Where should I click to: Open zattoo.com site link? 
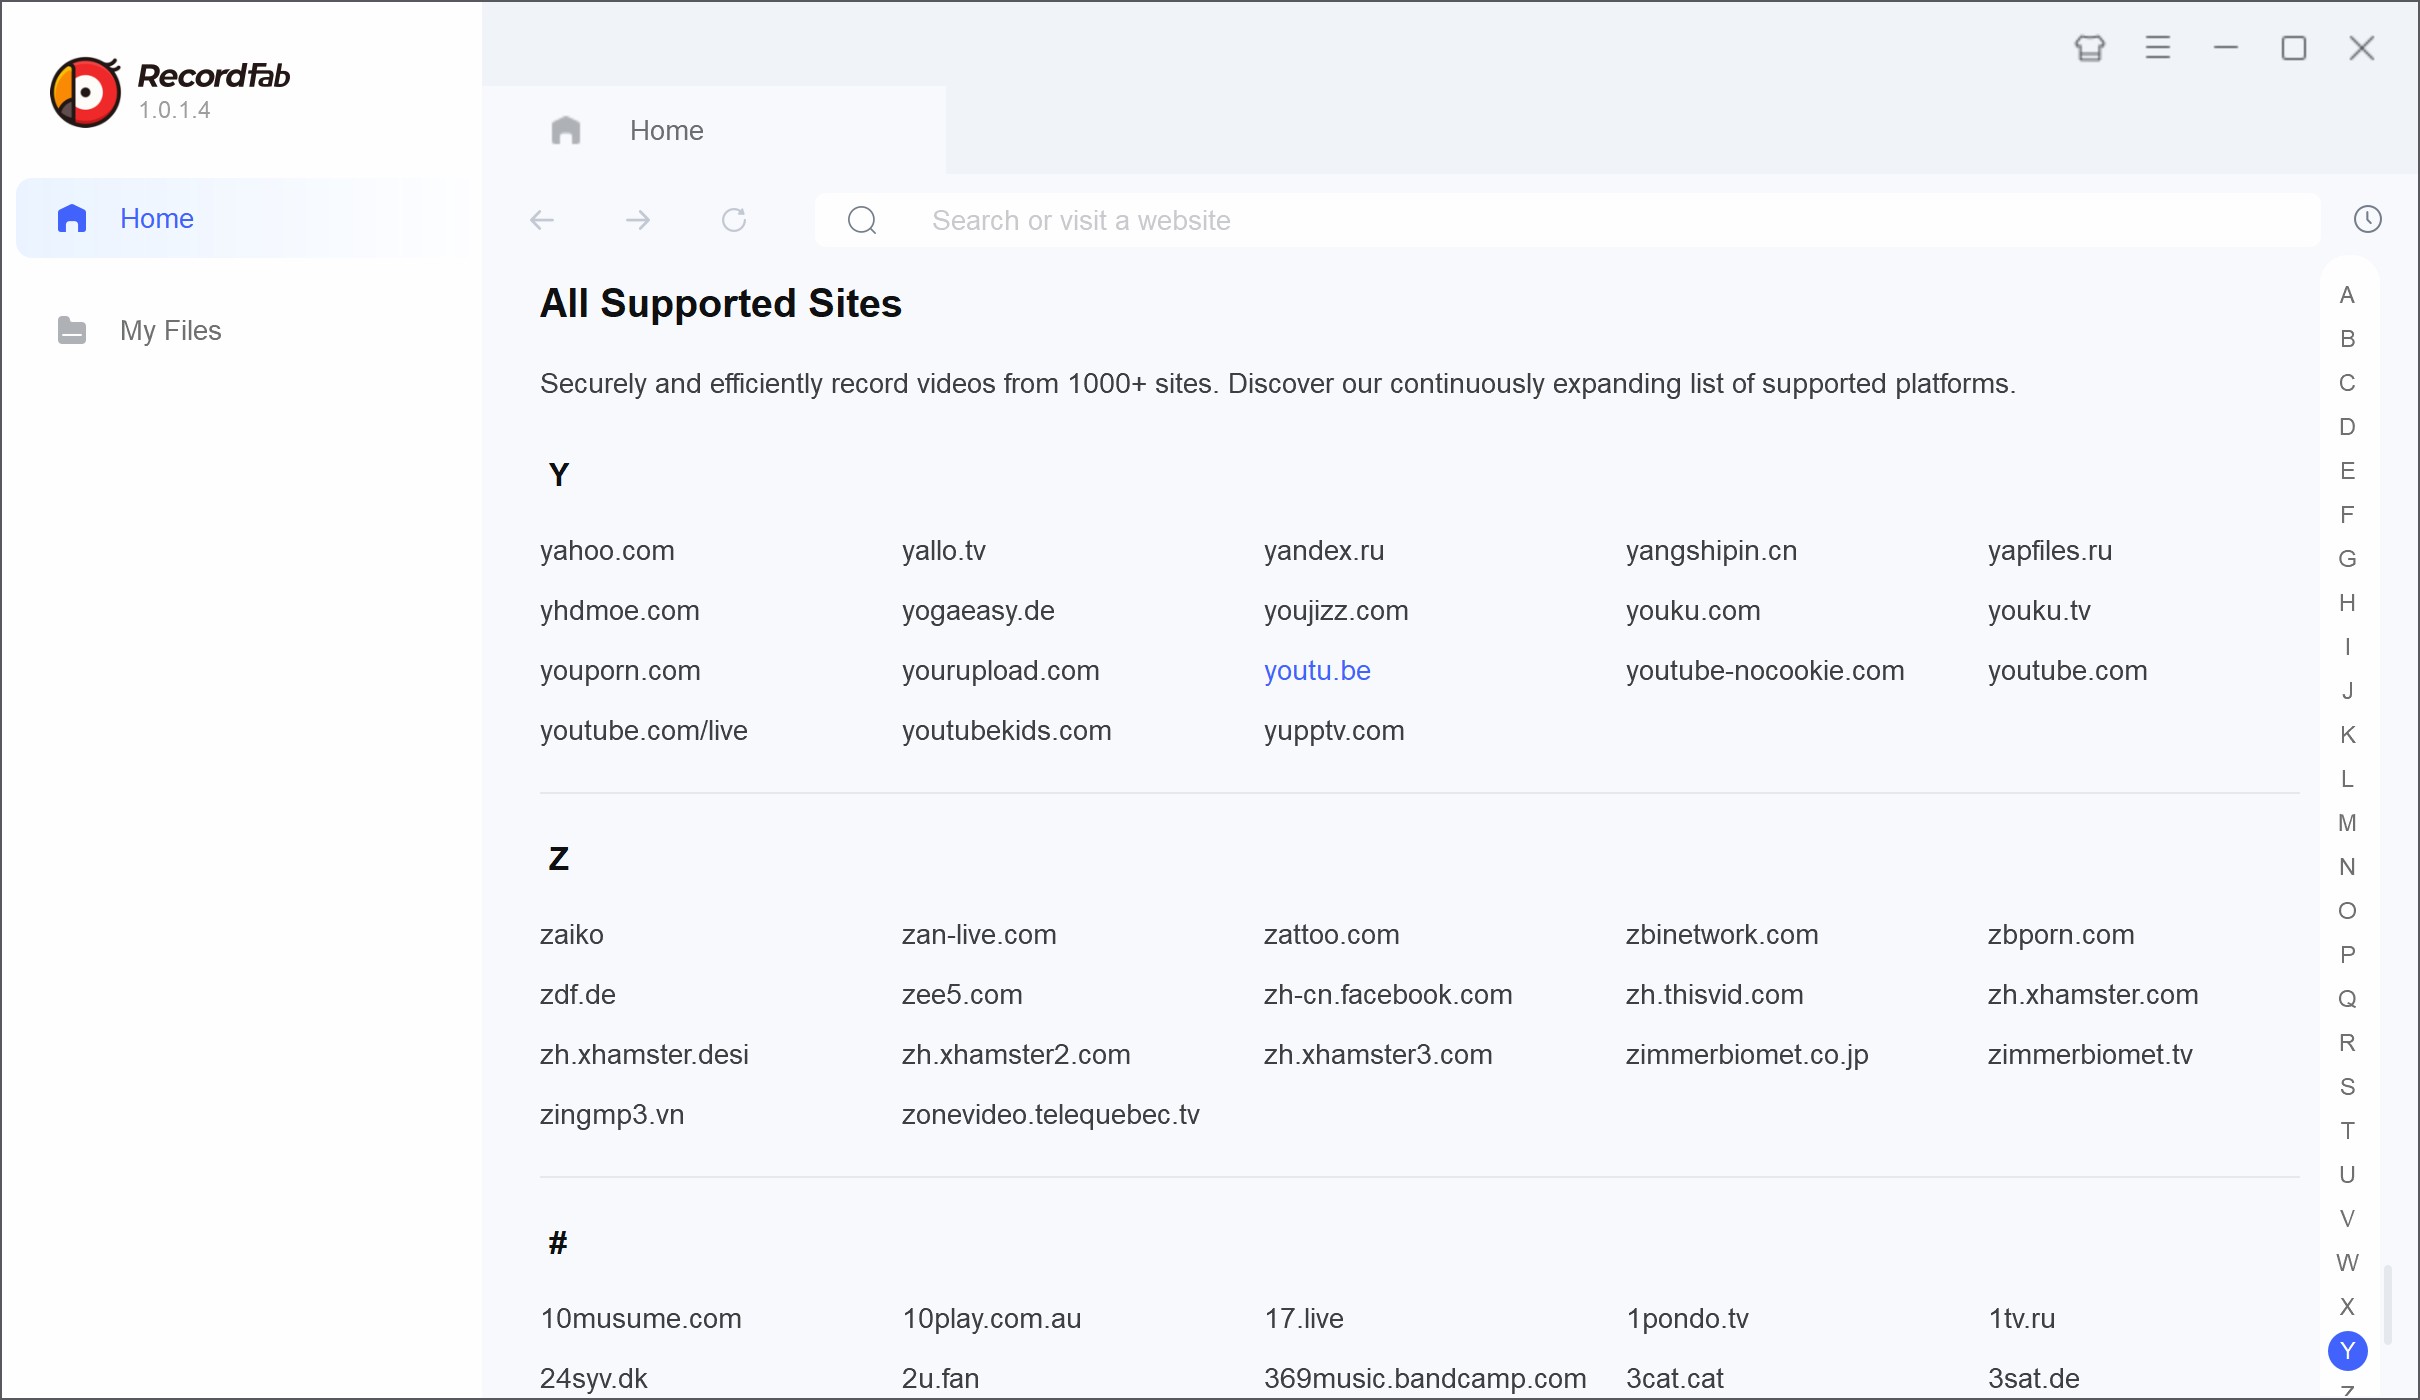pos(1331,935)
